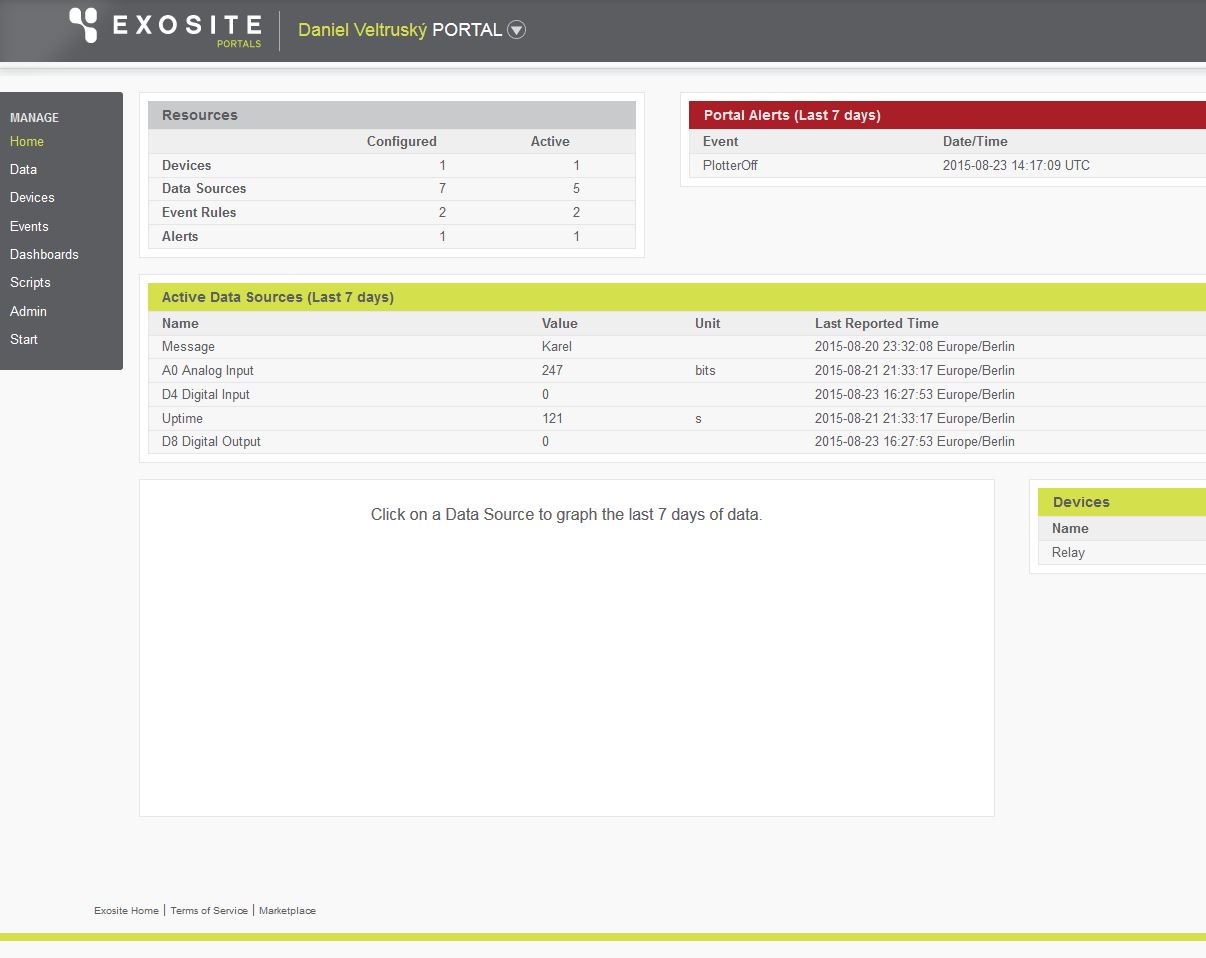This screenshot has height=958, width=1206.
Task: Open the portal selector dropdown arrow
Action: (516, 30)
